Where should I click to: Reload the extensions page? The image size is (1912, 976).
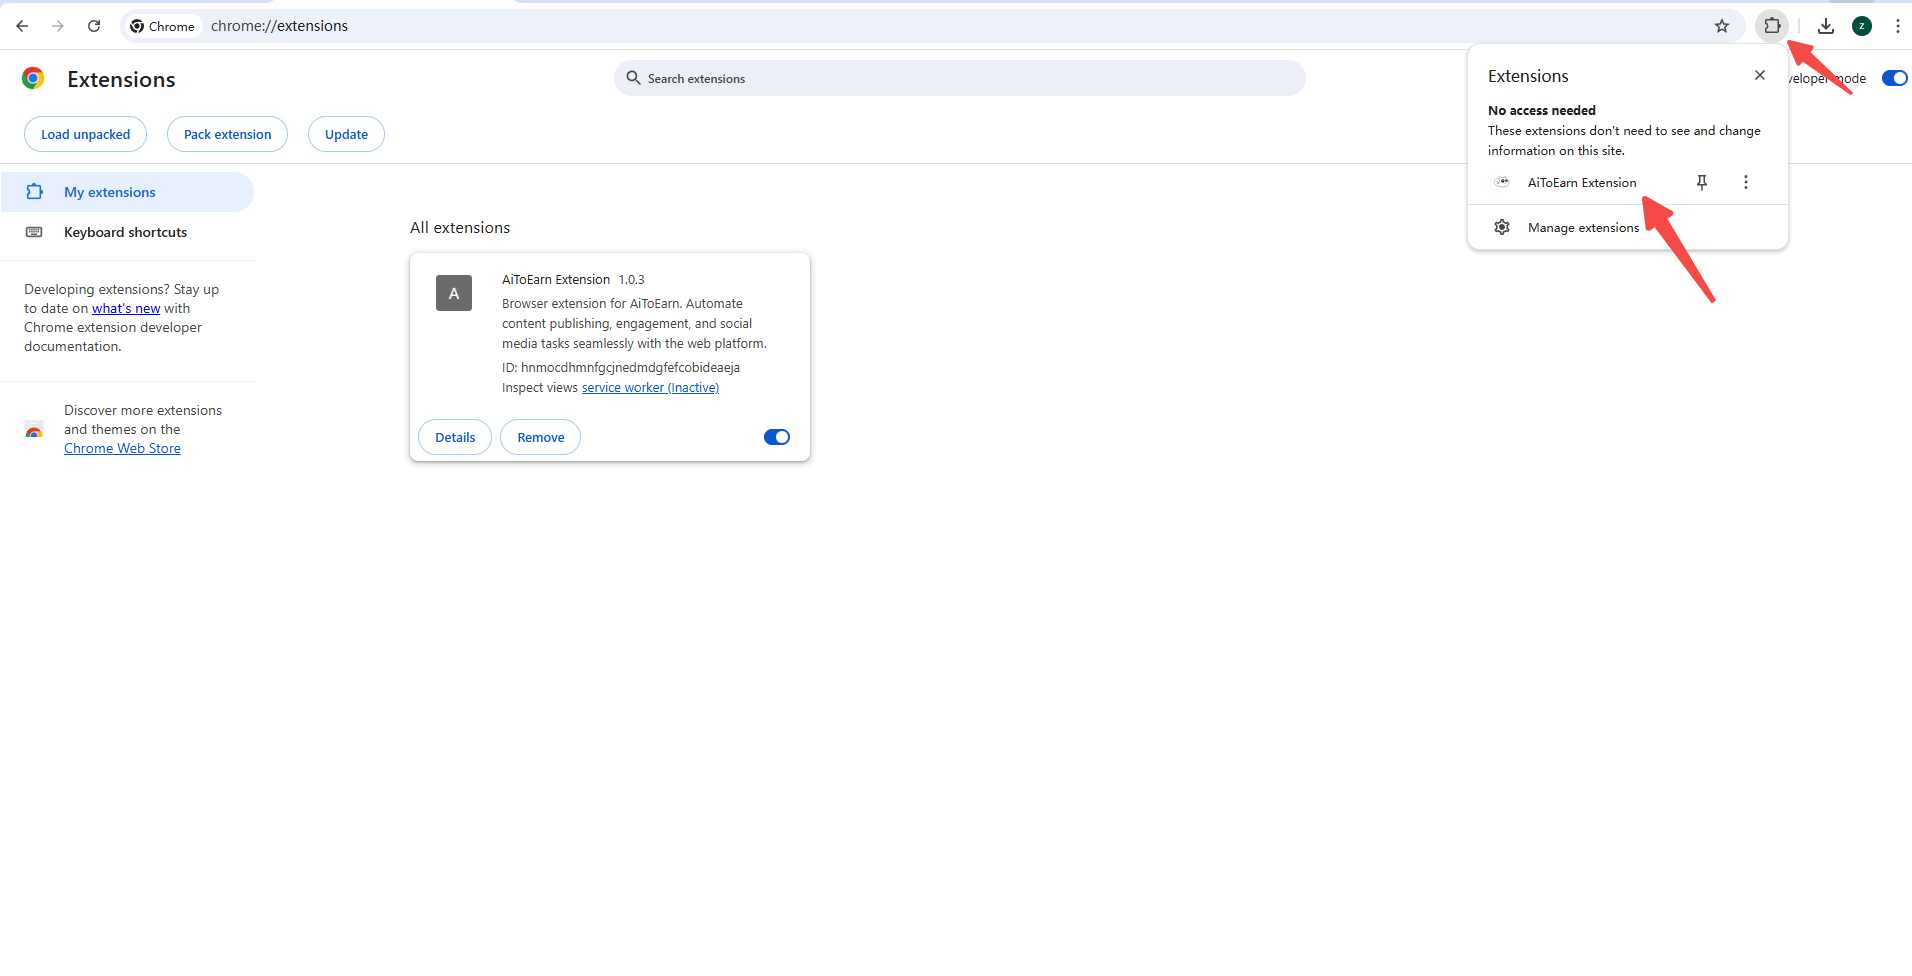click(94, 26)
